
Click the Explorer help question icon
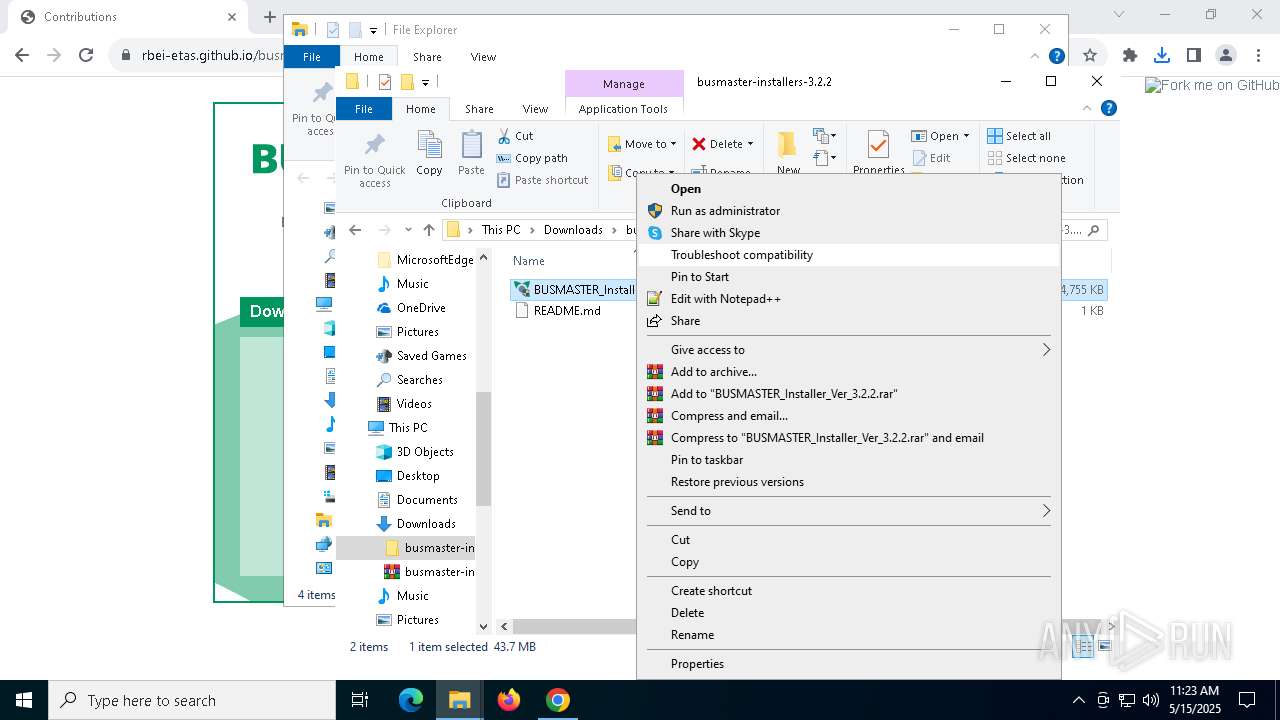[1109, 108]
